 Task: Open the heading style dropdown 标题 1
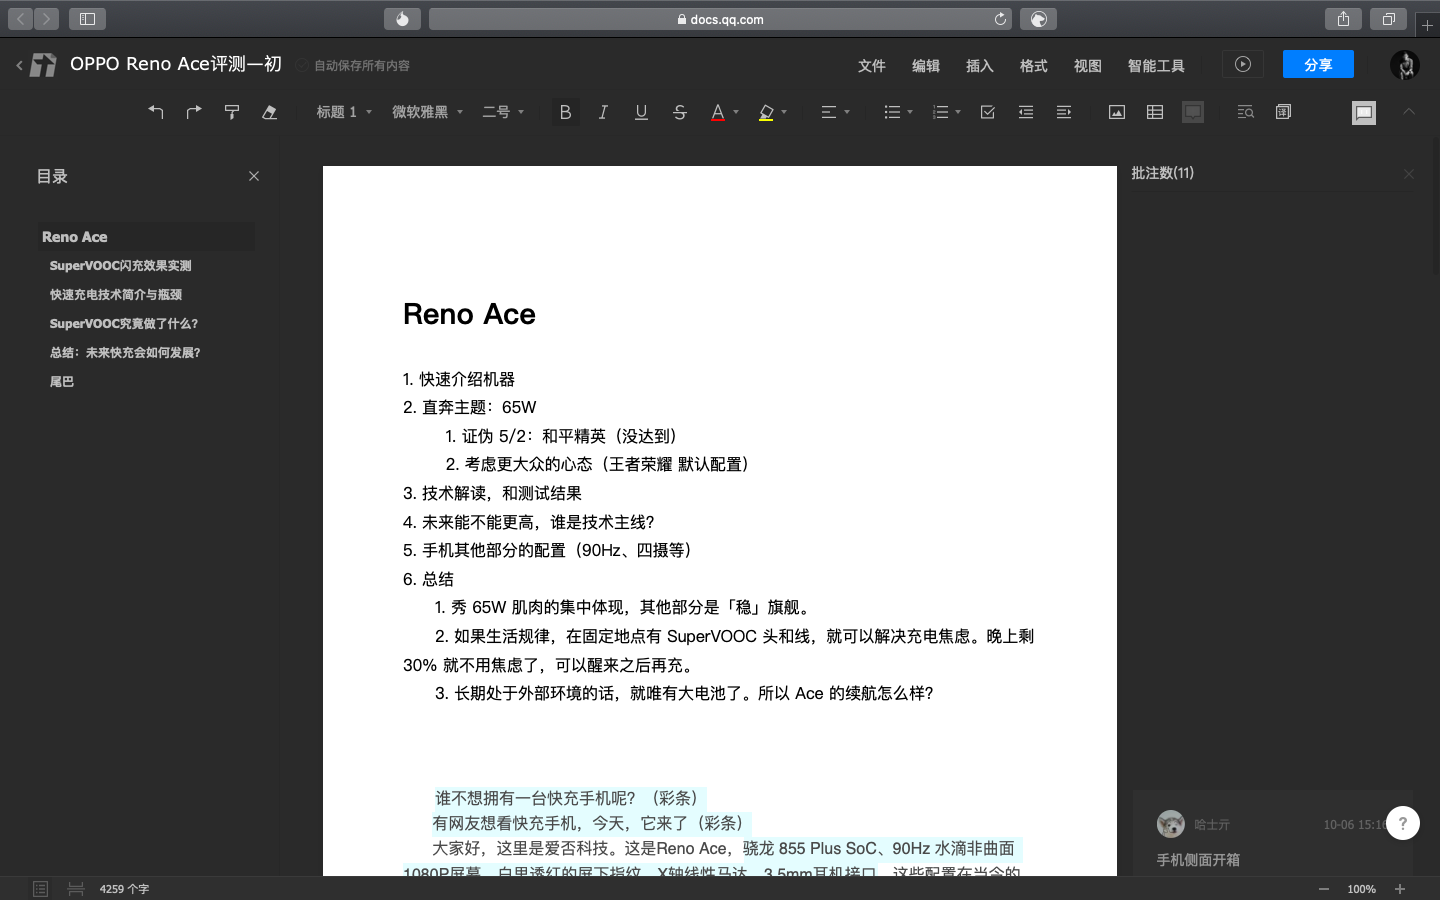(344, 112)
